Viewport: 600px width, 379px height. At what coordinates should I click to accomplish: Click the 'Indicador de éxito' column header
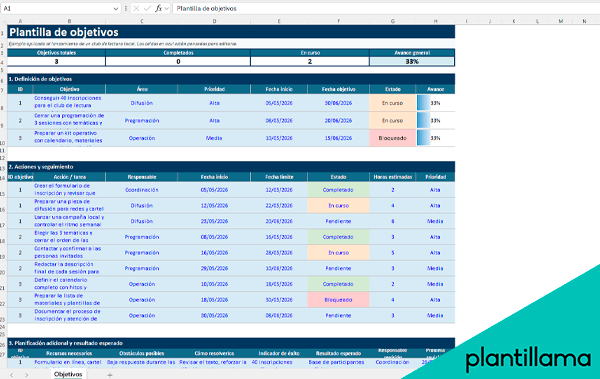pyautogui.click(x=279, y=353)
